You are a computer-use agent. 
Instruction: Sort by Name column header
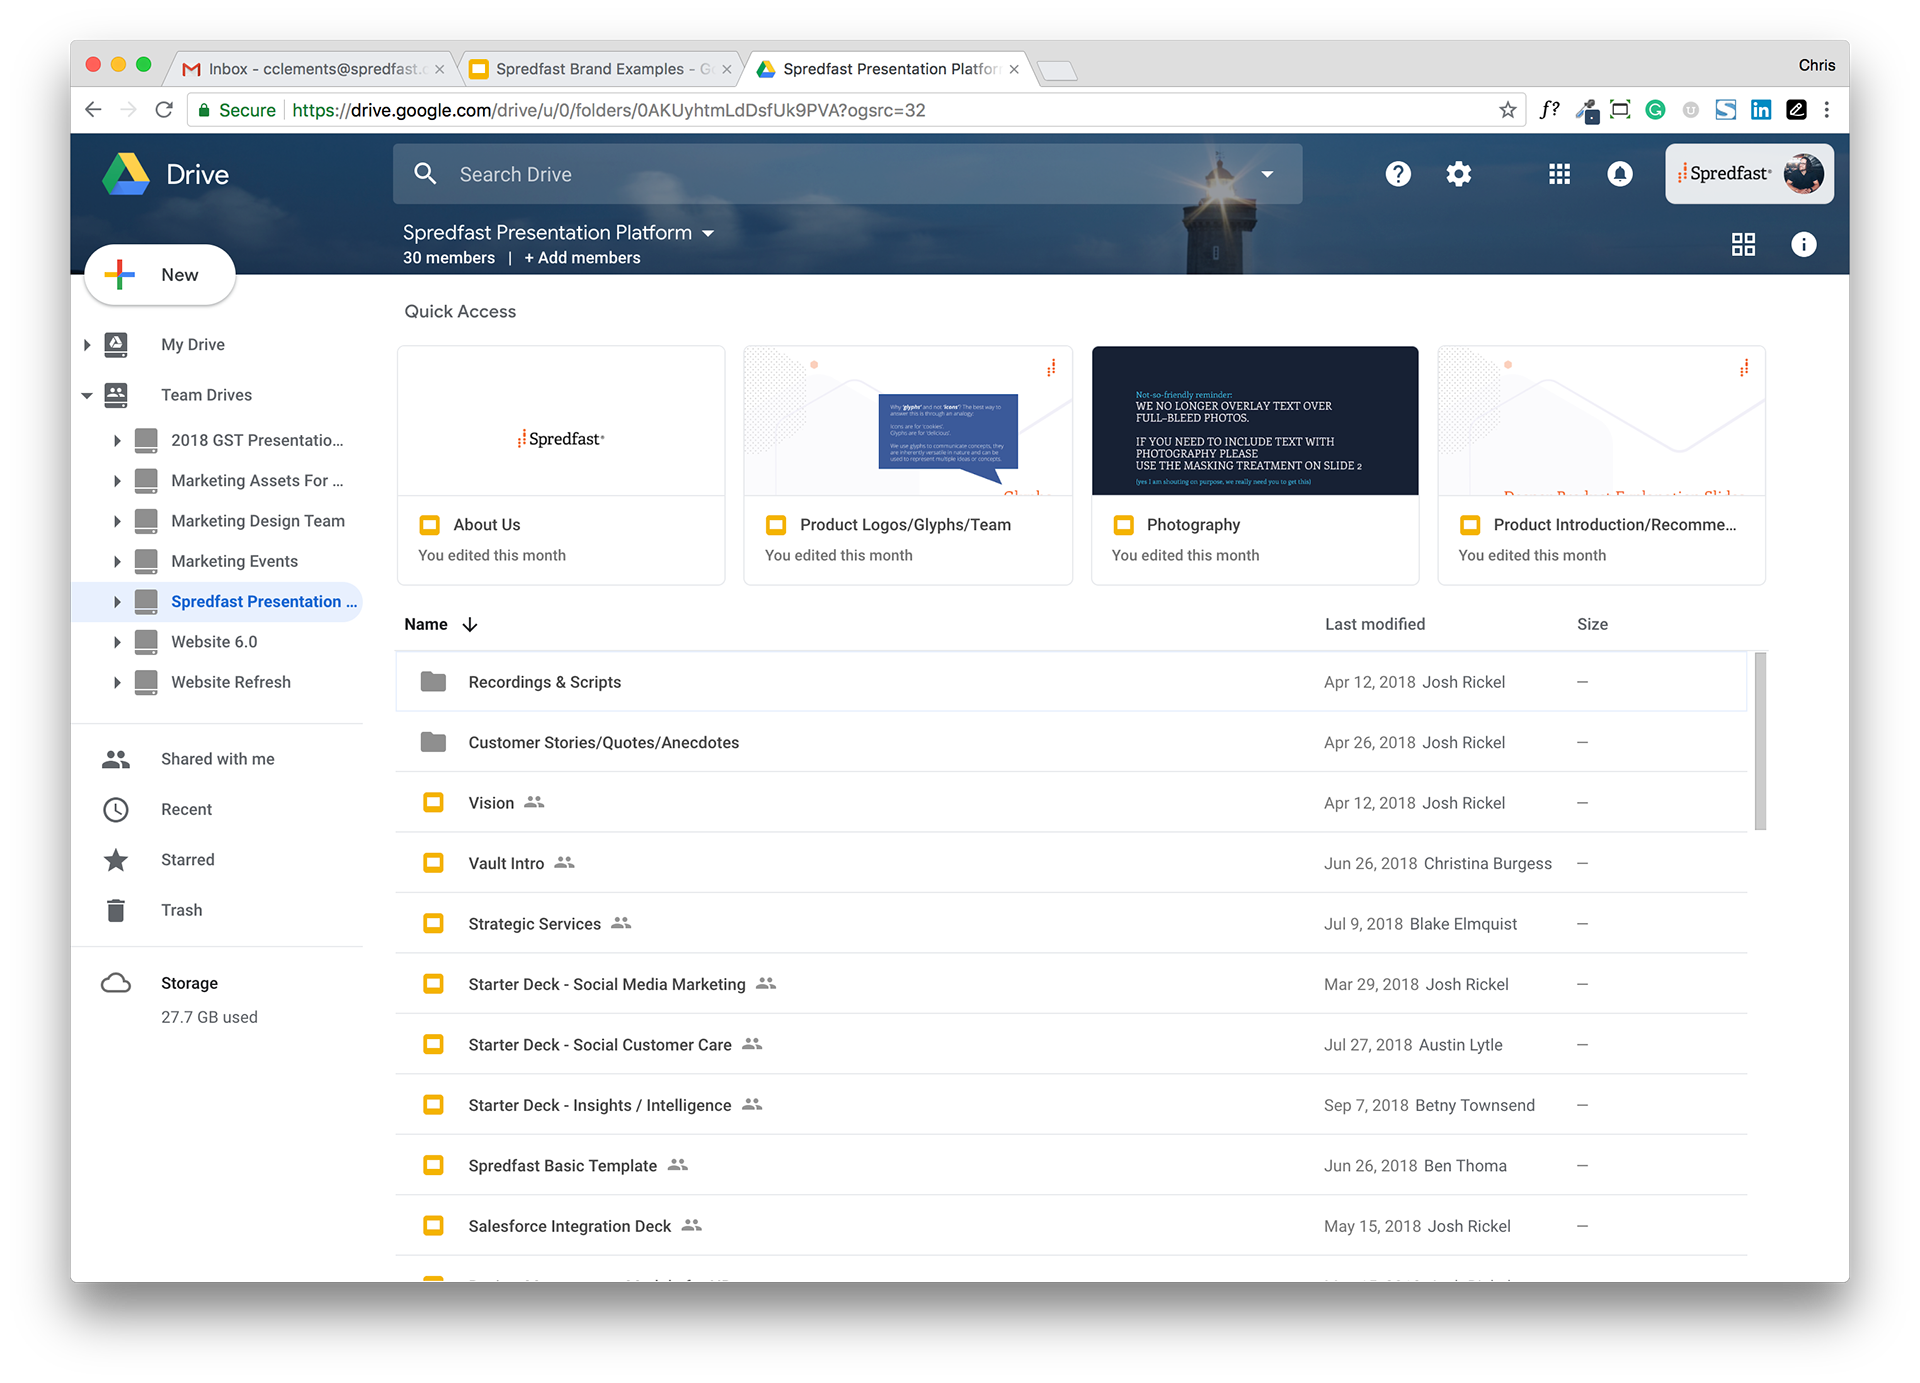point(426,624)
